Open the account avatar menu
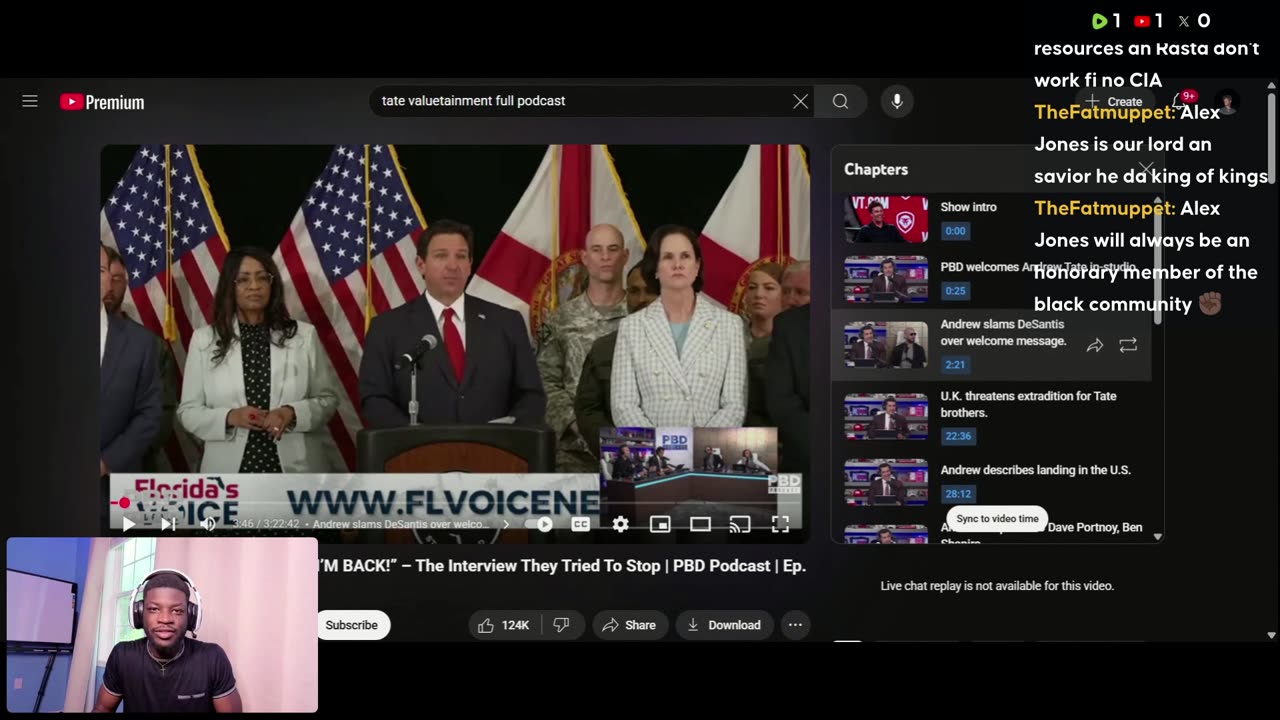The width and height of the screenshot is (1280, 720). 1227,102
